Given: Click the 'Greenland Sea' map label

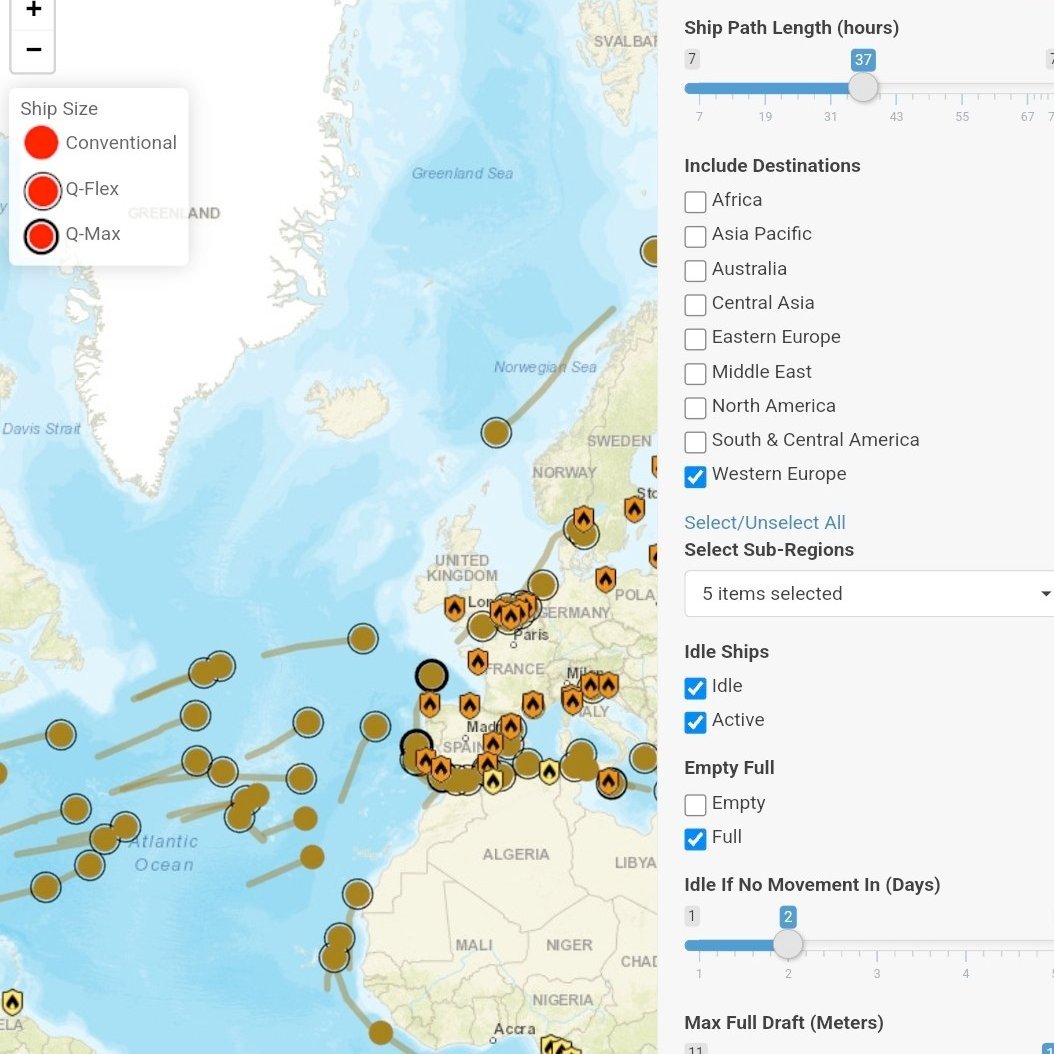Looking at the screenshot, I should [x=462, y=173].
